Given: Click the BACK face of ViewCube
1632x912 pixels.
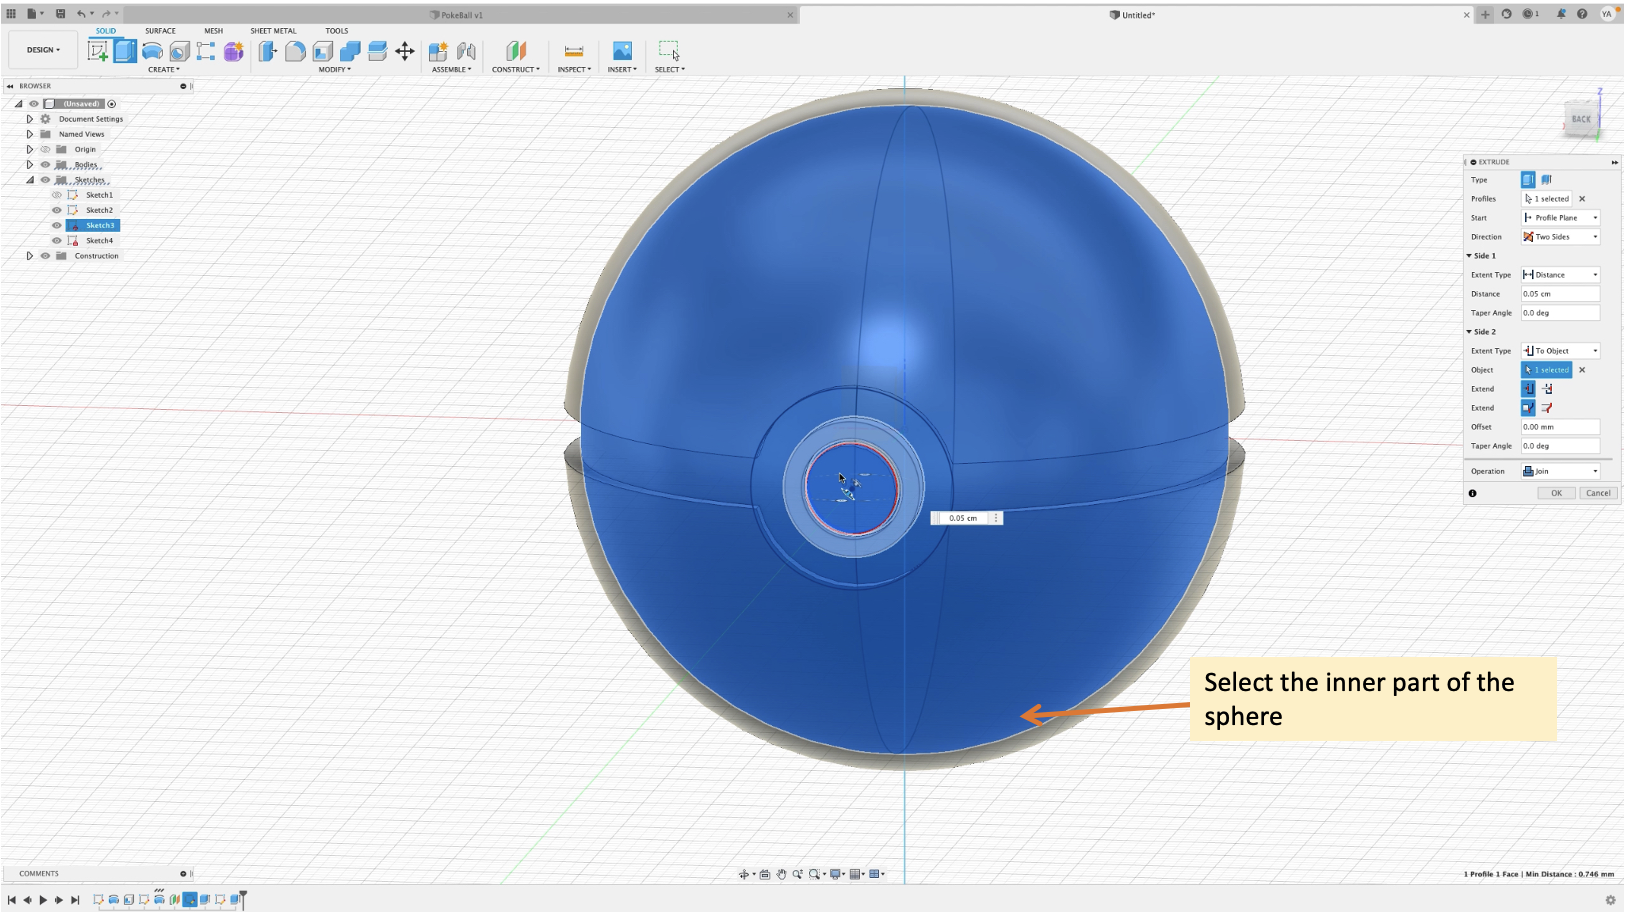Looking at the screenshot, I should point(1580,119).
